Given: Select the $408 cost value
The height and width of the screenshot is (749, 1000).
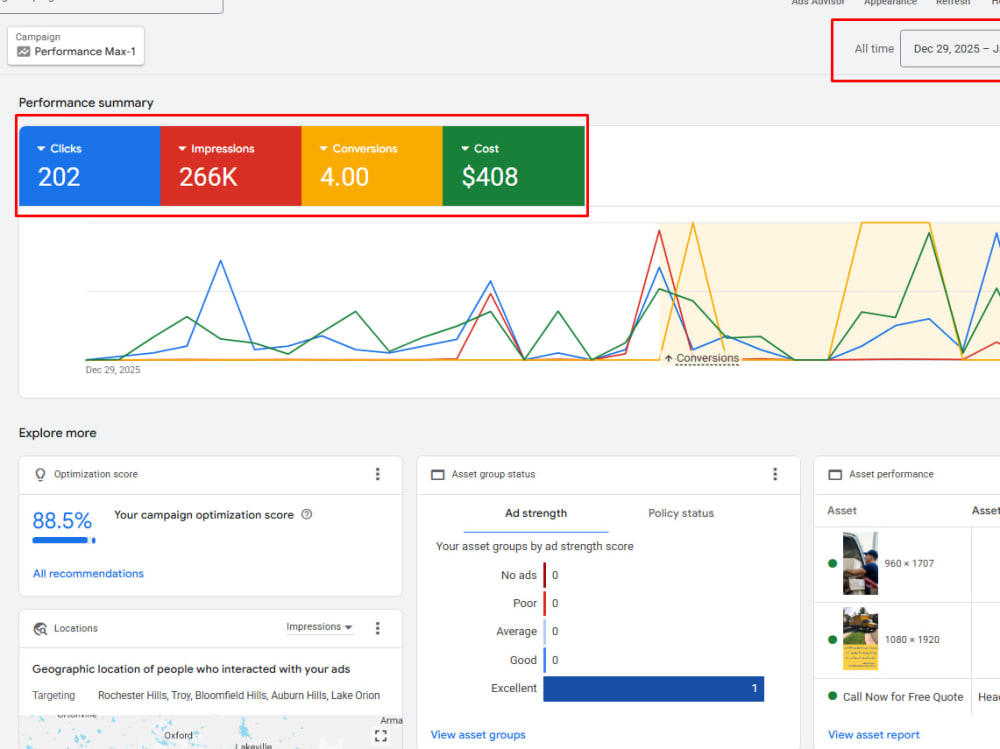Looking at the screenshot, I should tap(490, 177).
